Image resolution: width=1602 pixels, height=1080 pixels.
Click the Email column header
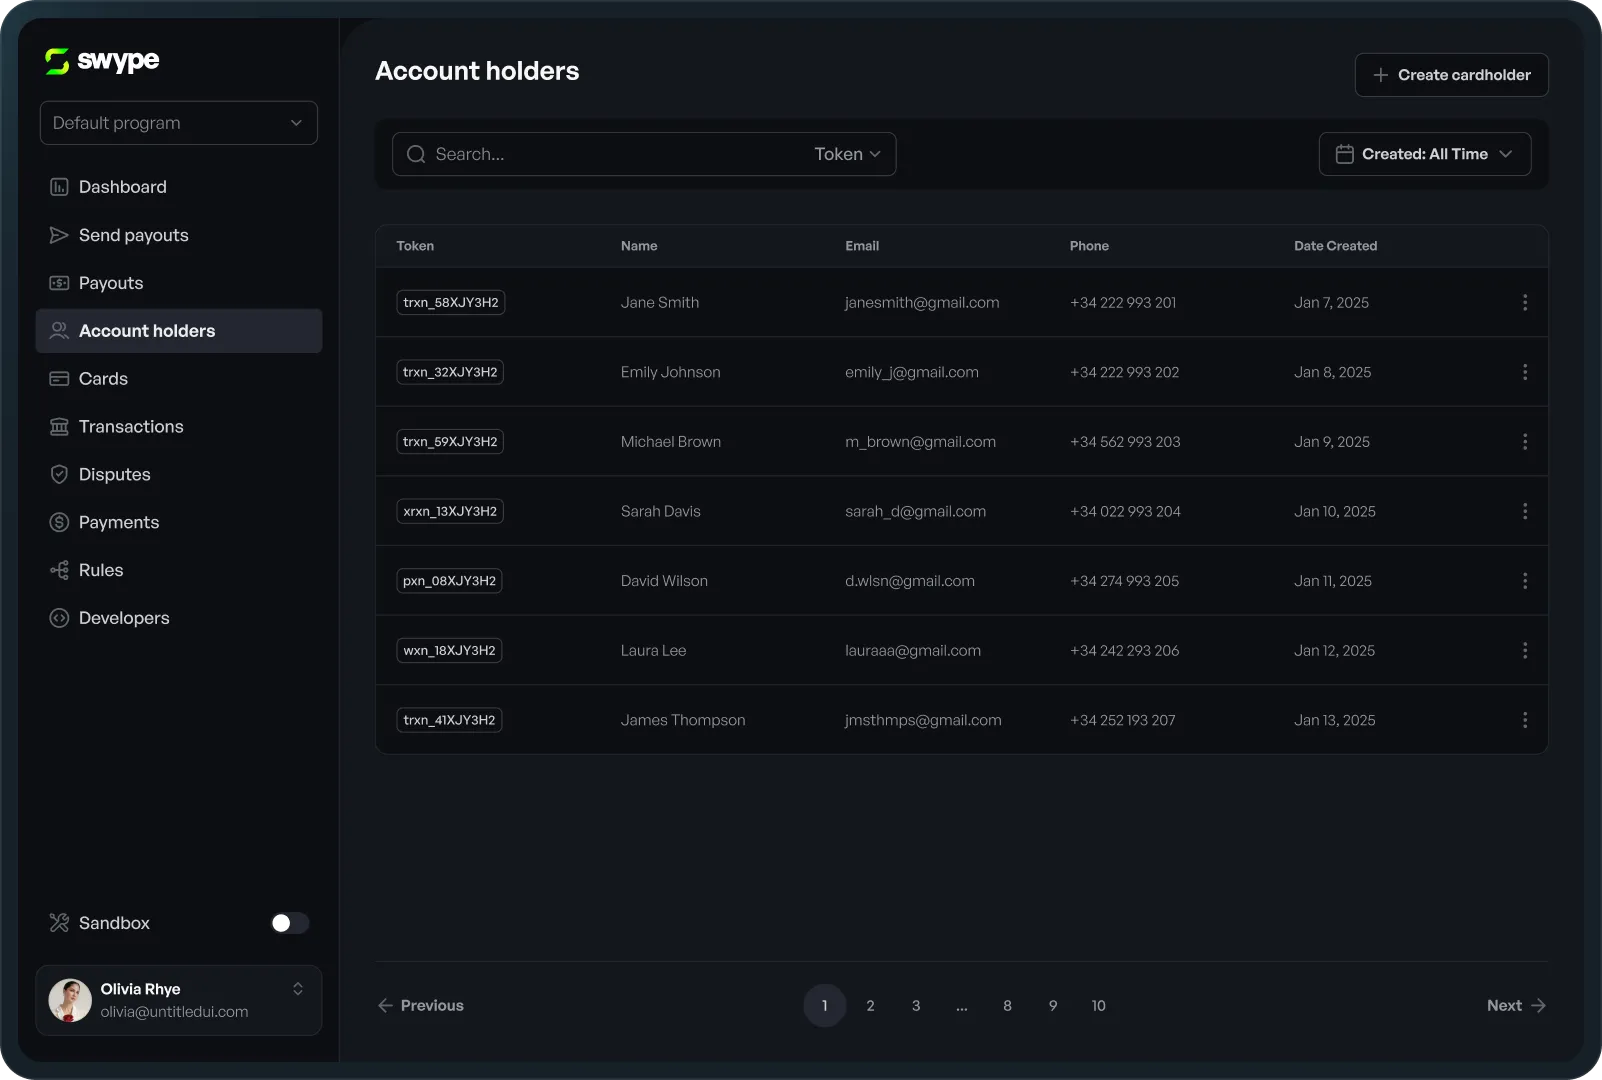point(862,246)
